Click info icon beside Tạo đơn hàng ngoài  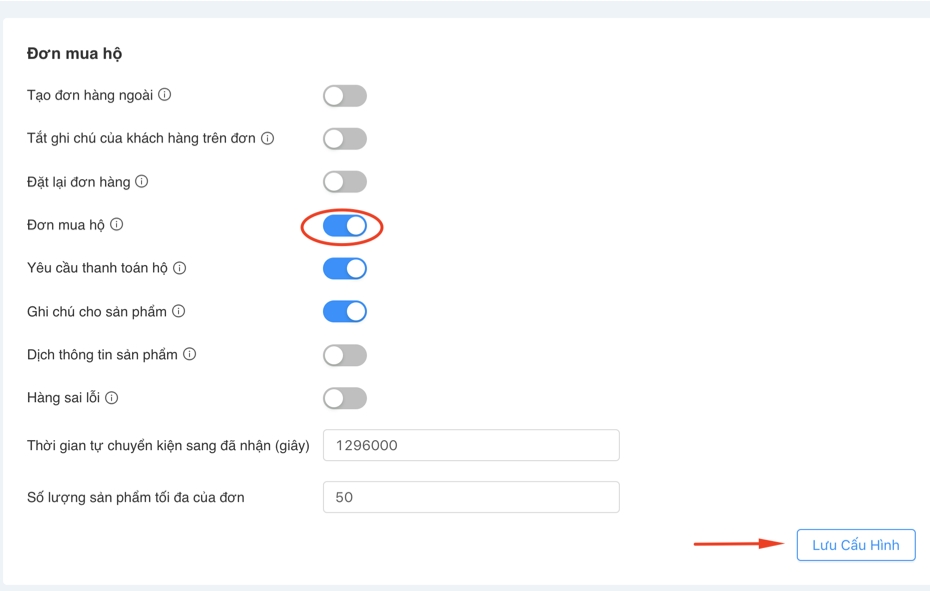[x=165, y=95]
